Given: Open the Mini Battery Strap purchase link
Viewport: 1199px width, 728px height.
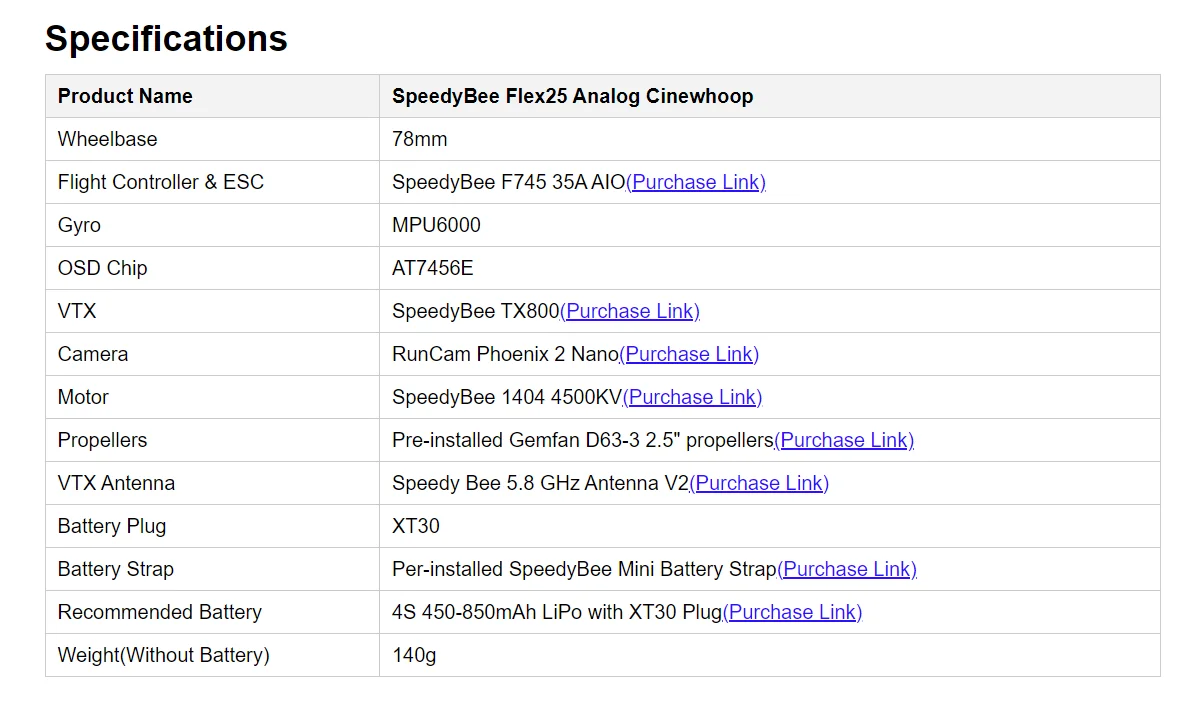Looking at the screenshot, I should 846,569.
